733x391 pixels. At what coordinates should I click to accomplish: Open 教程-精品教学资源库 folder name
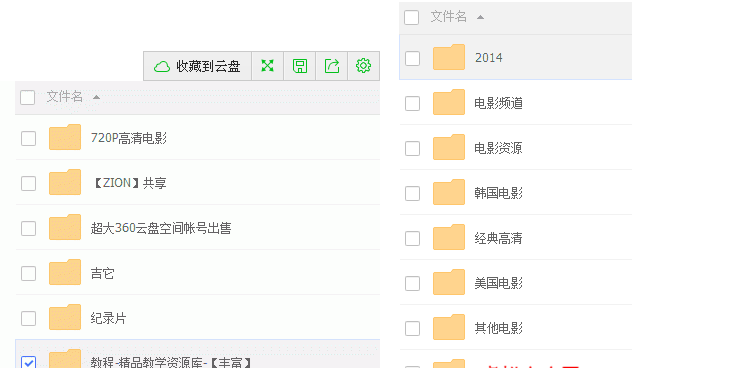[x=172, y=362]
